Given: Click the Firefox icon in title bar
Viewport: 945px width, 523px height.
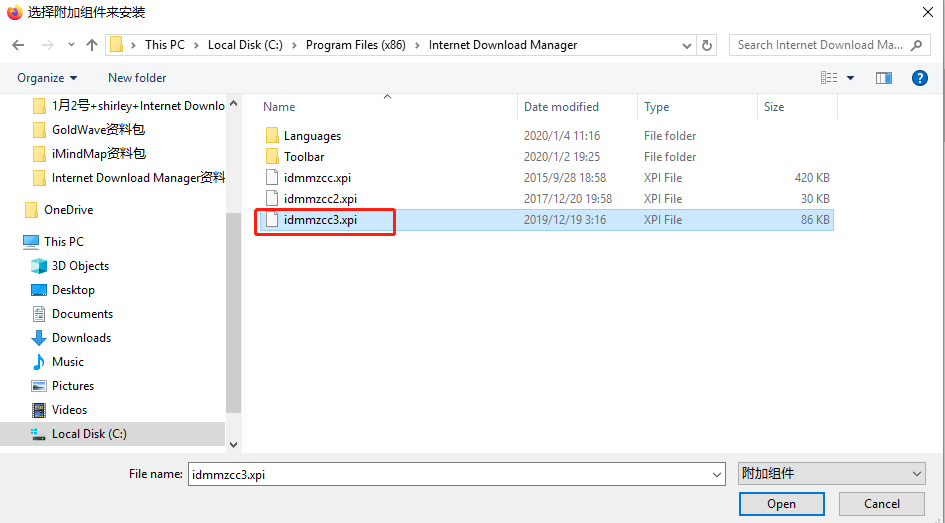Looking at the screenshot, I should point(14,12).
